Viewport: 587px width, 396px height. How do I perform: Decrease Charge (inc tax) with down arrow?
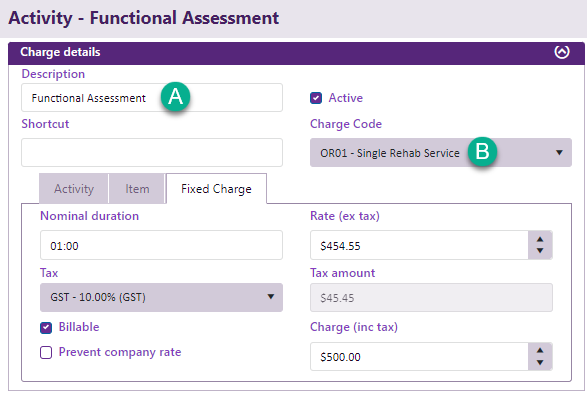540,362
